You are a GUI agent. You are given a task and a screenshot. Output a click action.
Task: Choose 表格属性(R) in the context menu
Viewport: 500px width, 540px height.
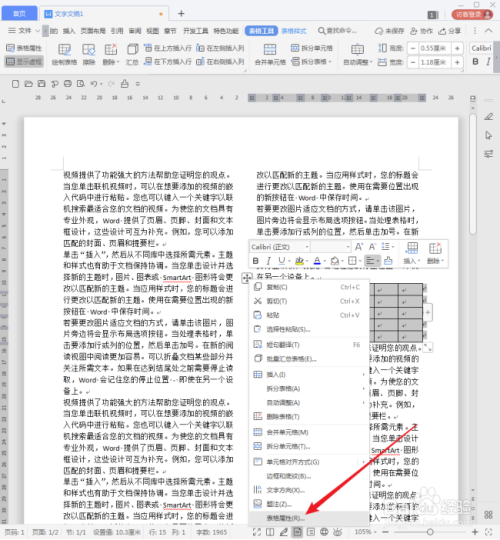(309, 518)
